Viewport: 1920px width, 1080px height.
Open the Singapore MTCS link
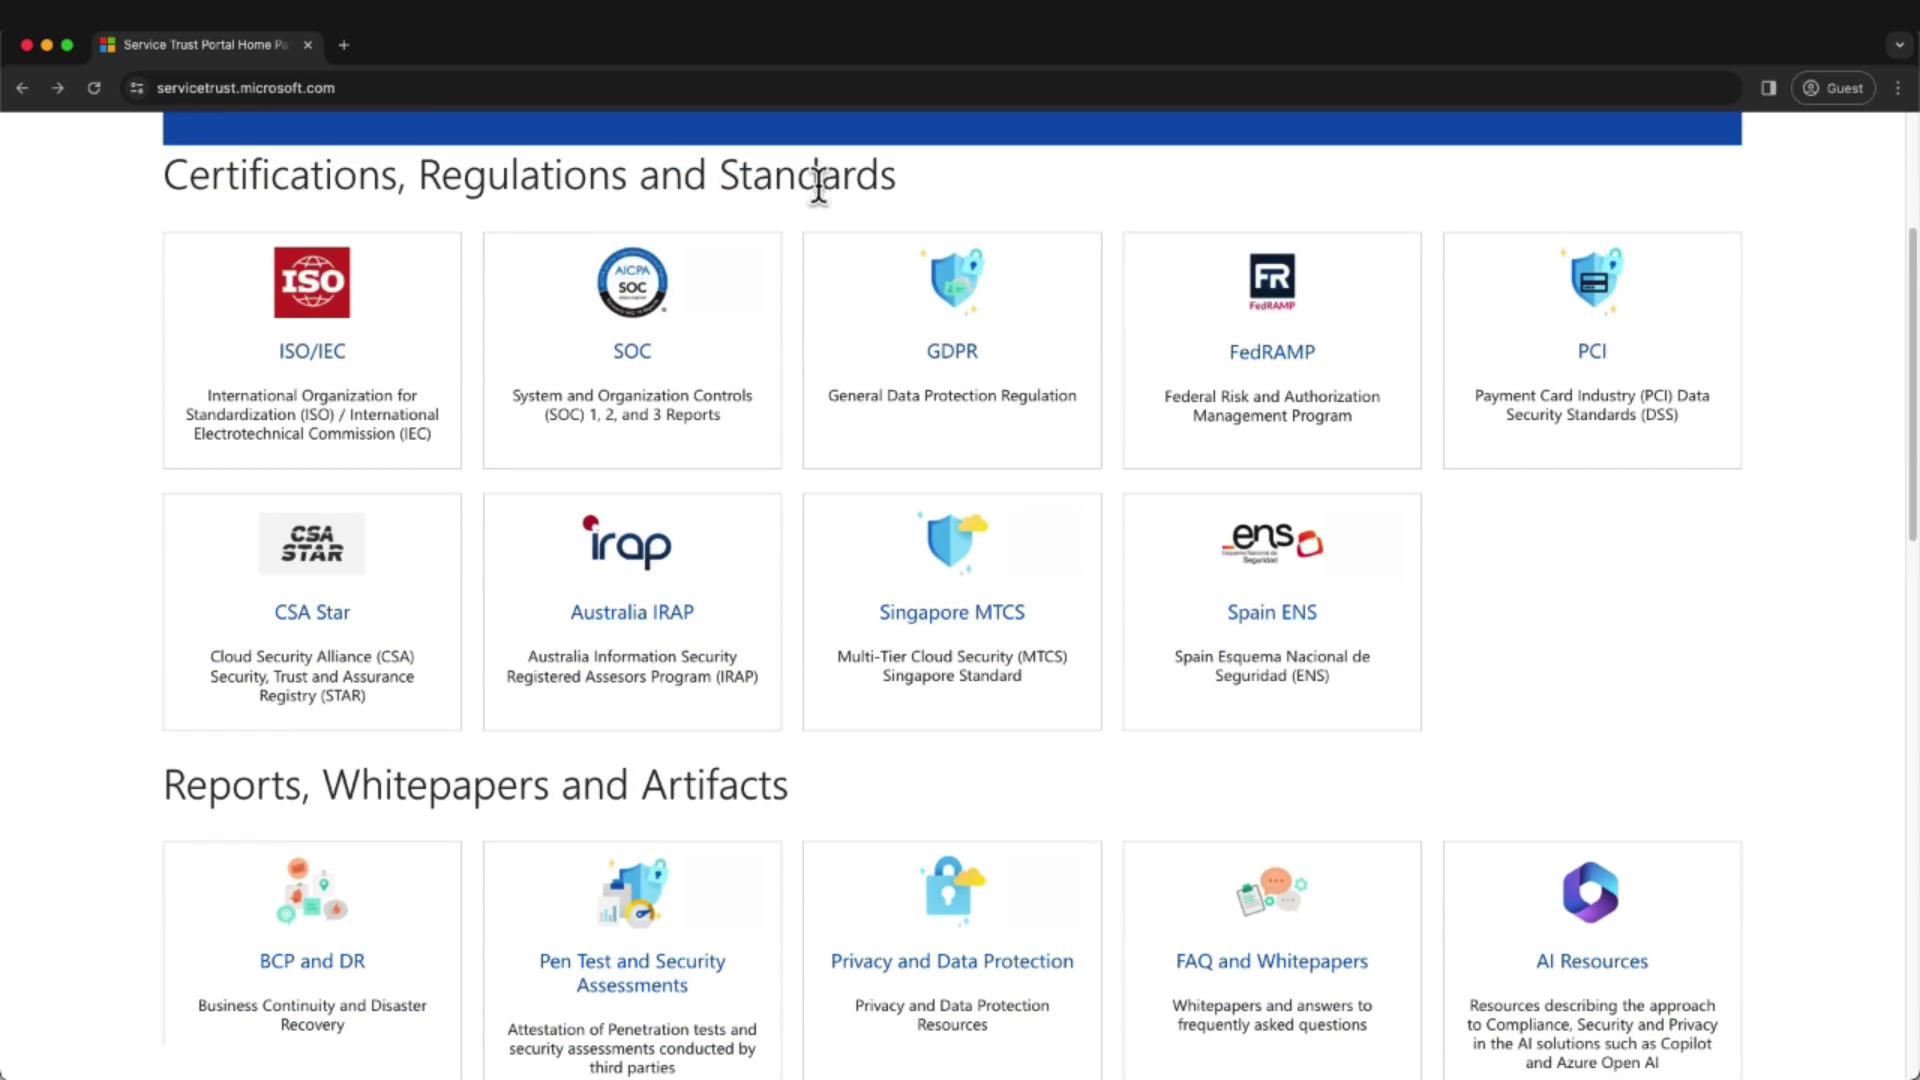[952, 612]
